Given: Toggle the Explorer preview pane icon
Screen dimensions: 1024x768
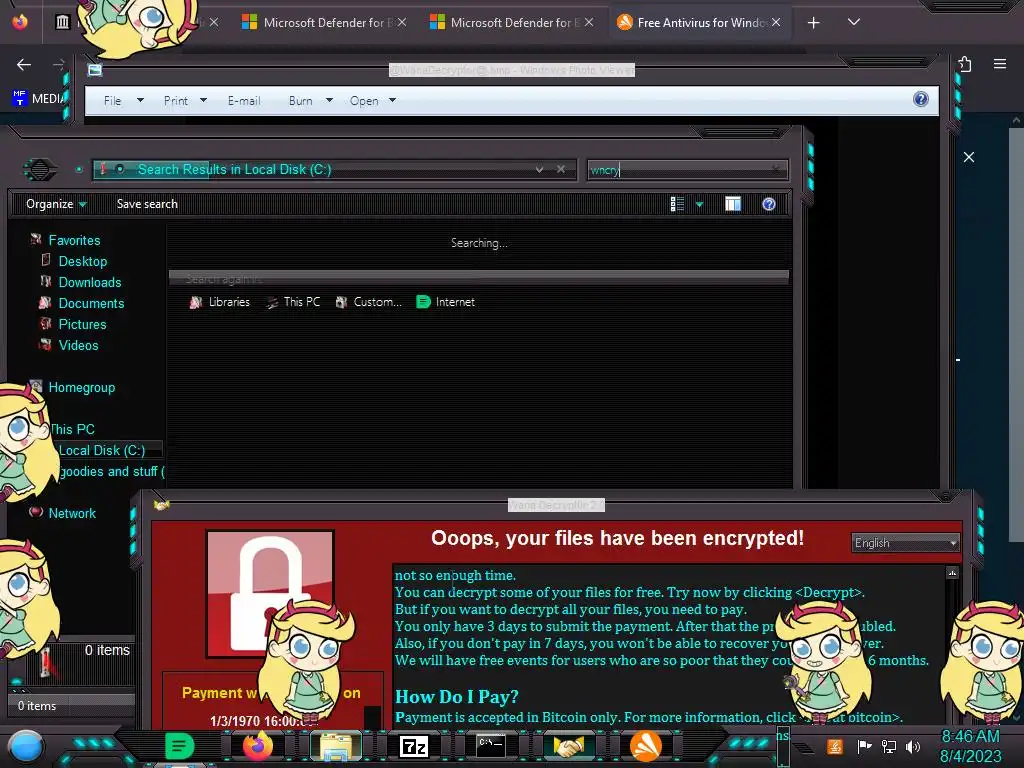Looking at the screenshot, I should [x=733, y=204].
